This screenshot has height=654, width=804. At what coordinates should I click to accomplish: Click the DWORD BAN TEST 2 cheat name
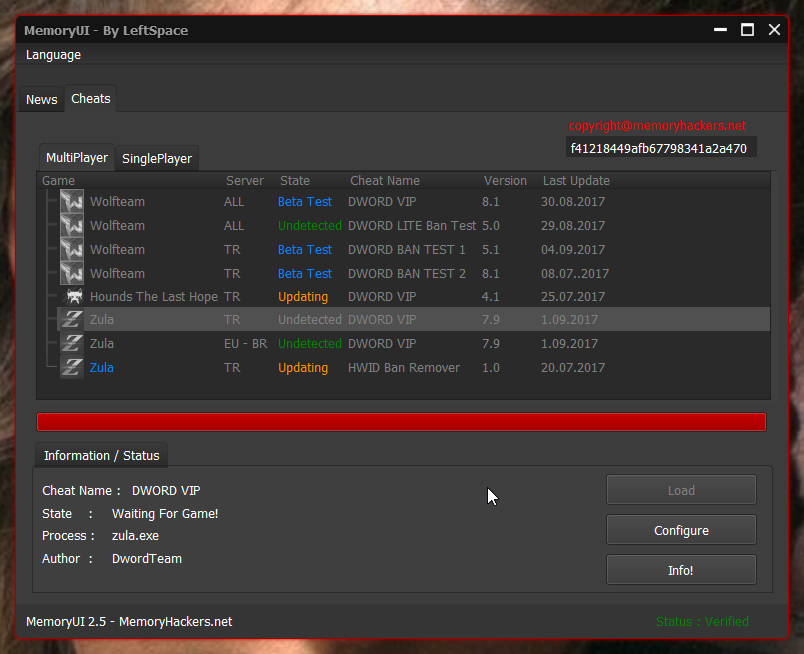pyautogui.click(x=407, y=273)
